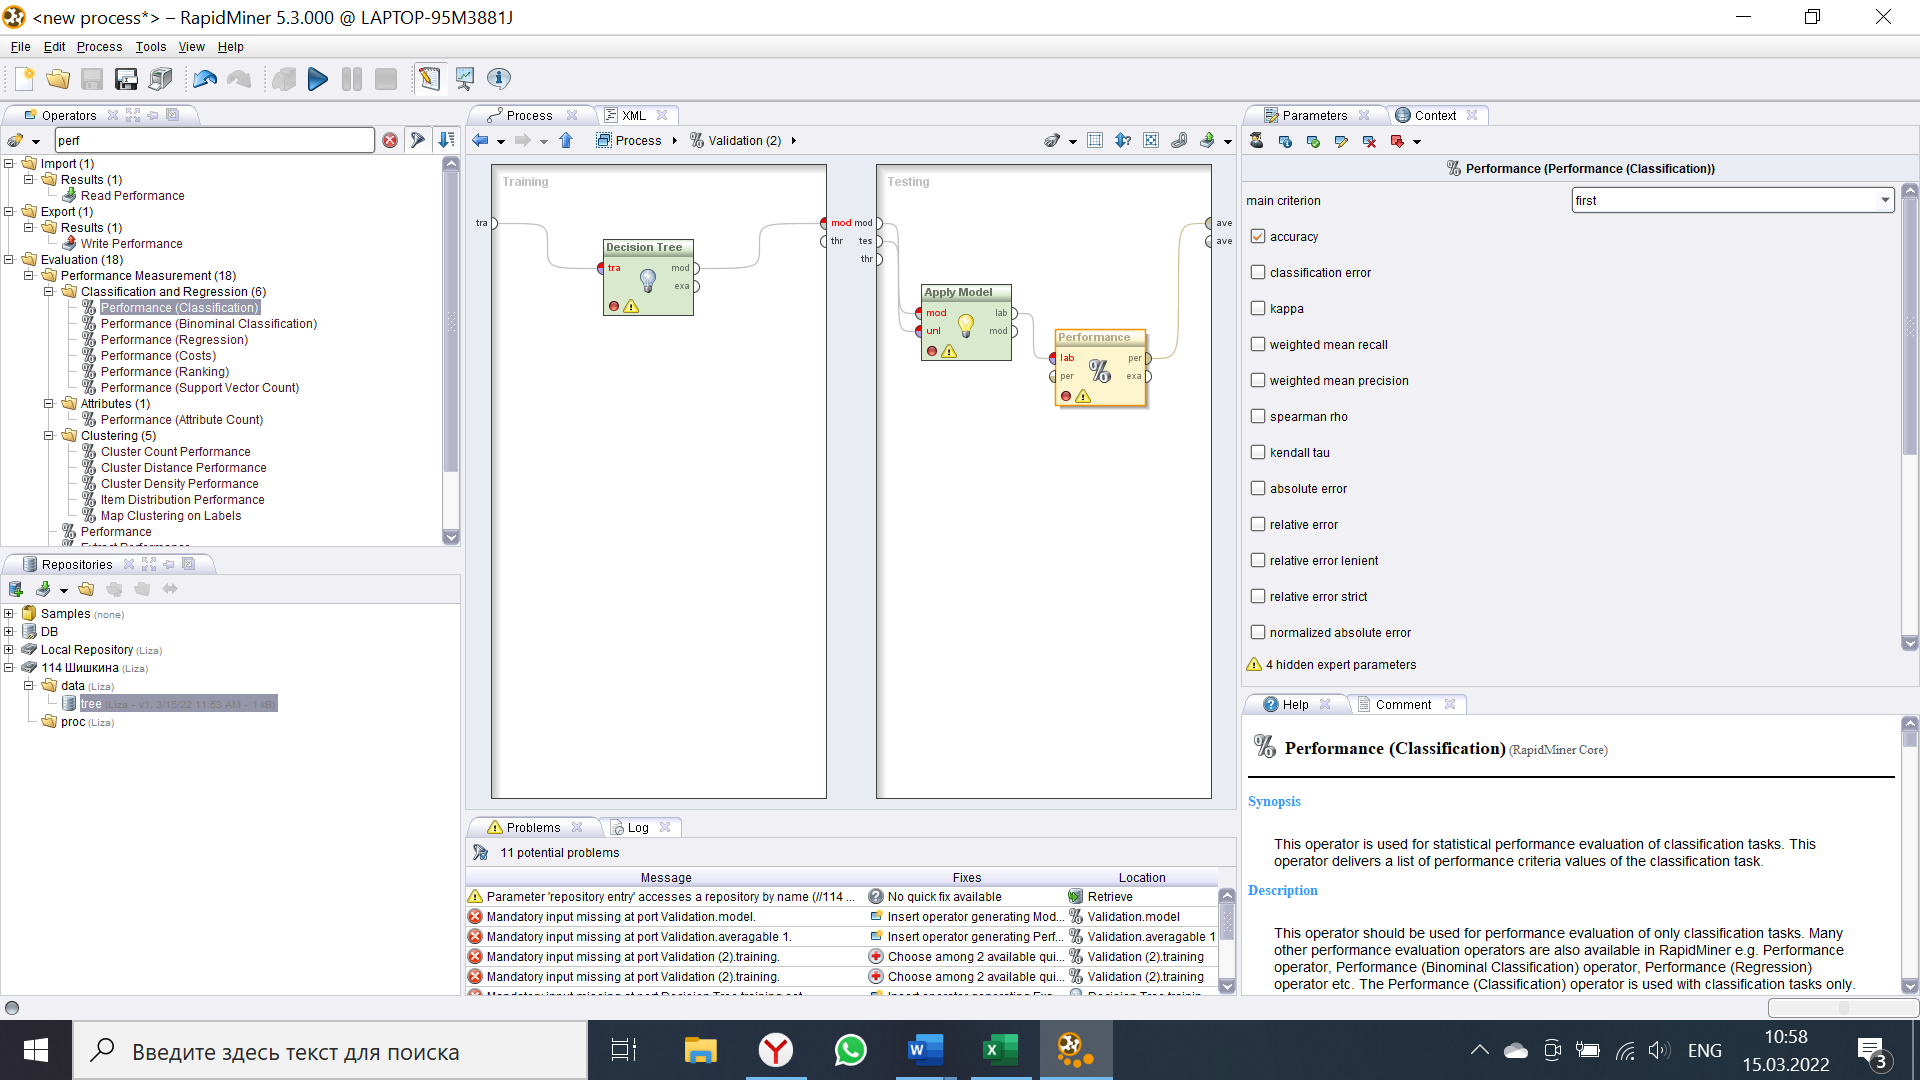Open WhatsApp from the taskbar
Viewport: 1920px width, 1080px height.
850,1050
